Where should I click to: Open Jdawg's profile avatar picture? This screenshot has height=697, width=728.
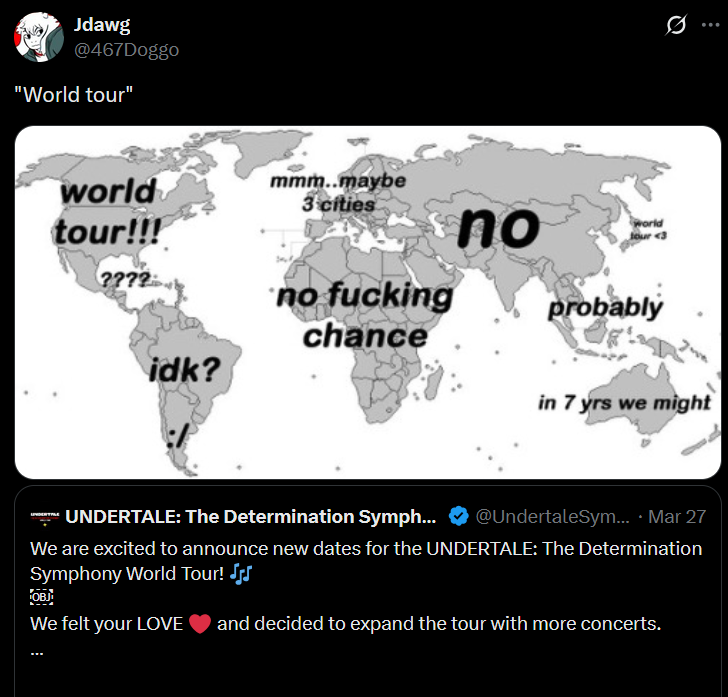(40, 37)
